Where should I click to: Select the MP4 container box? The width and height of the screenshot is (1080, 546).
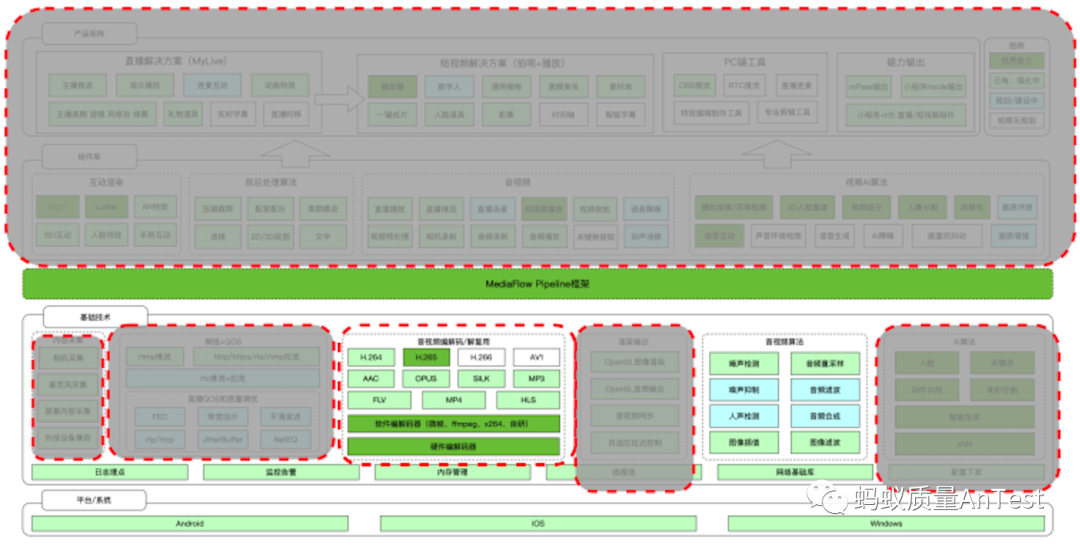point(454,400)
